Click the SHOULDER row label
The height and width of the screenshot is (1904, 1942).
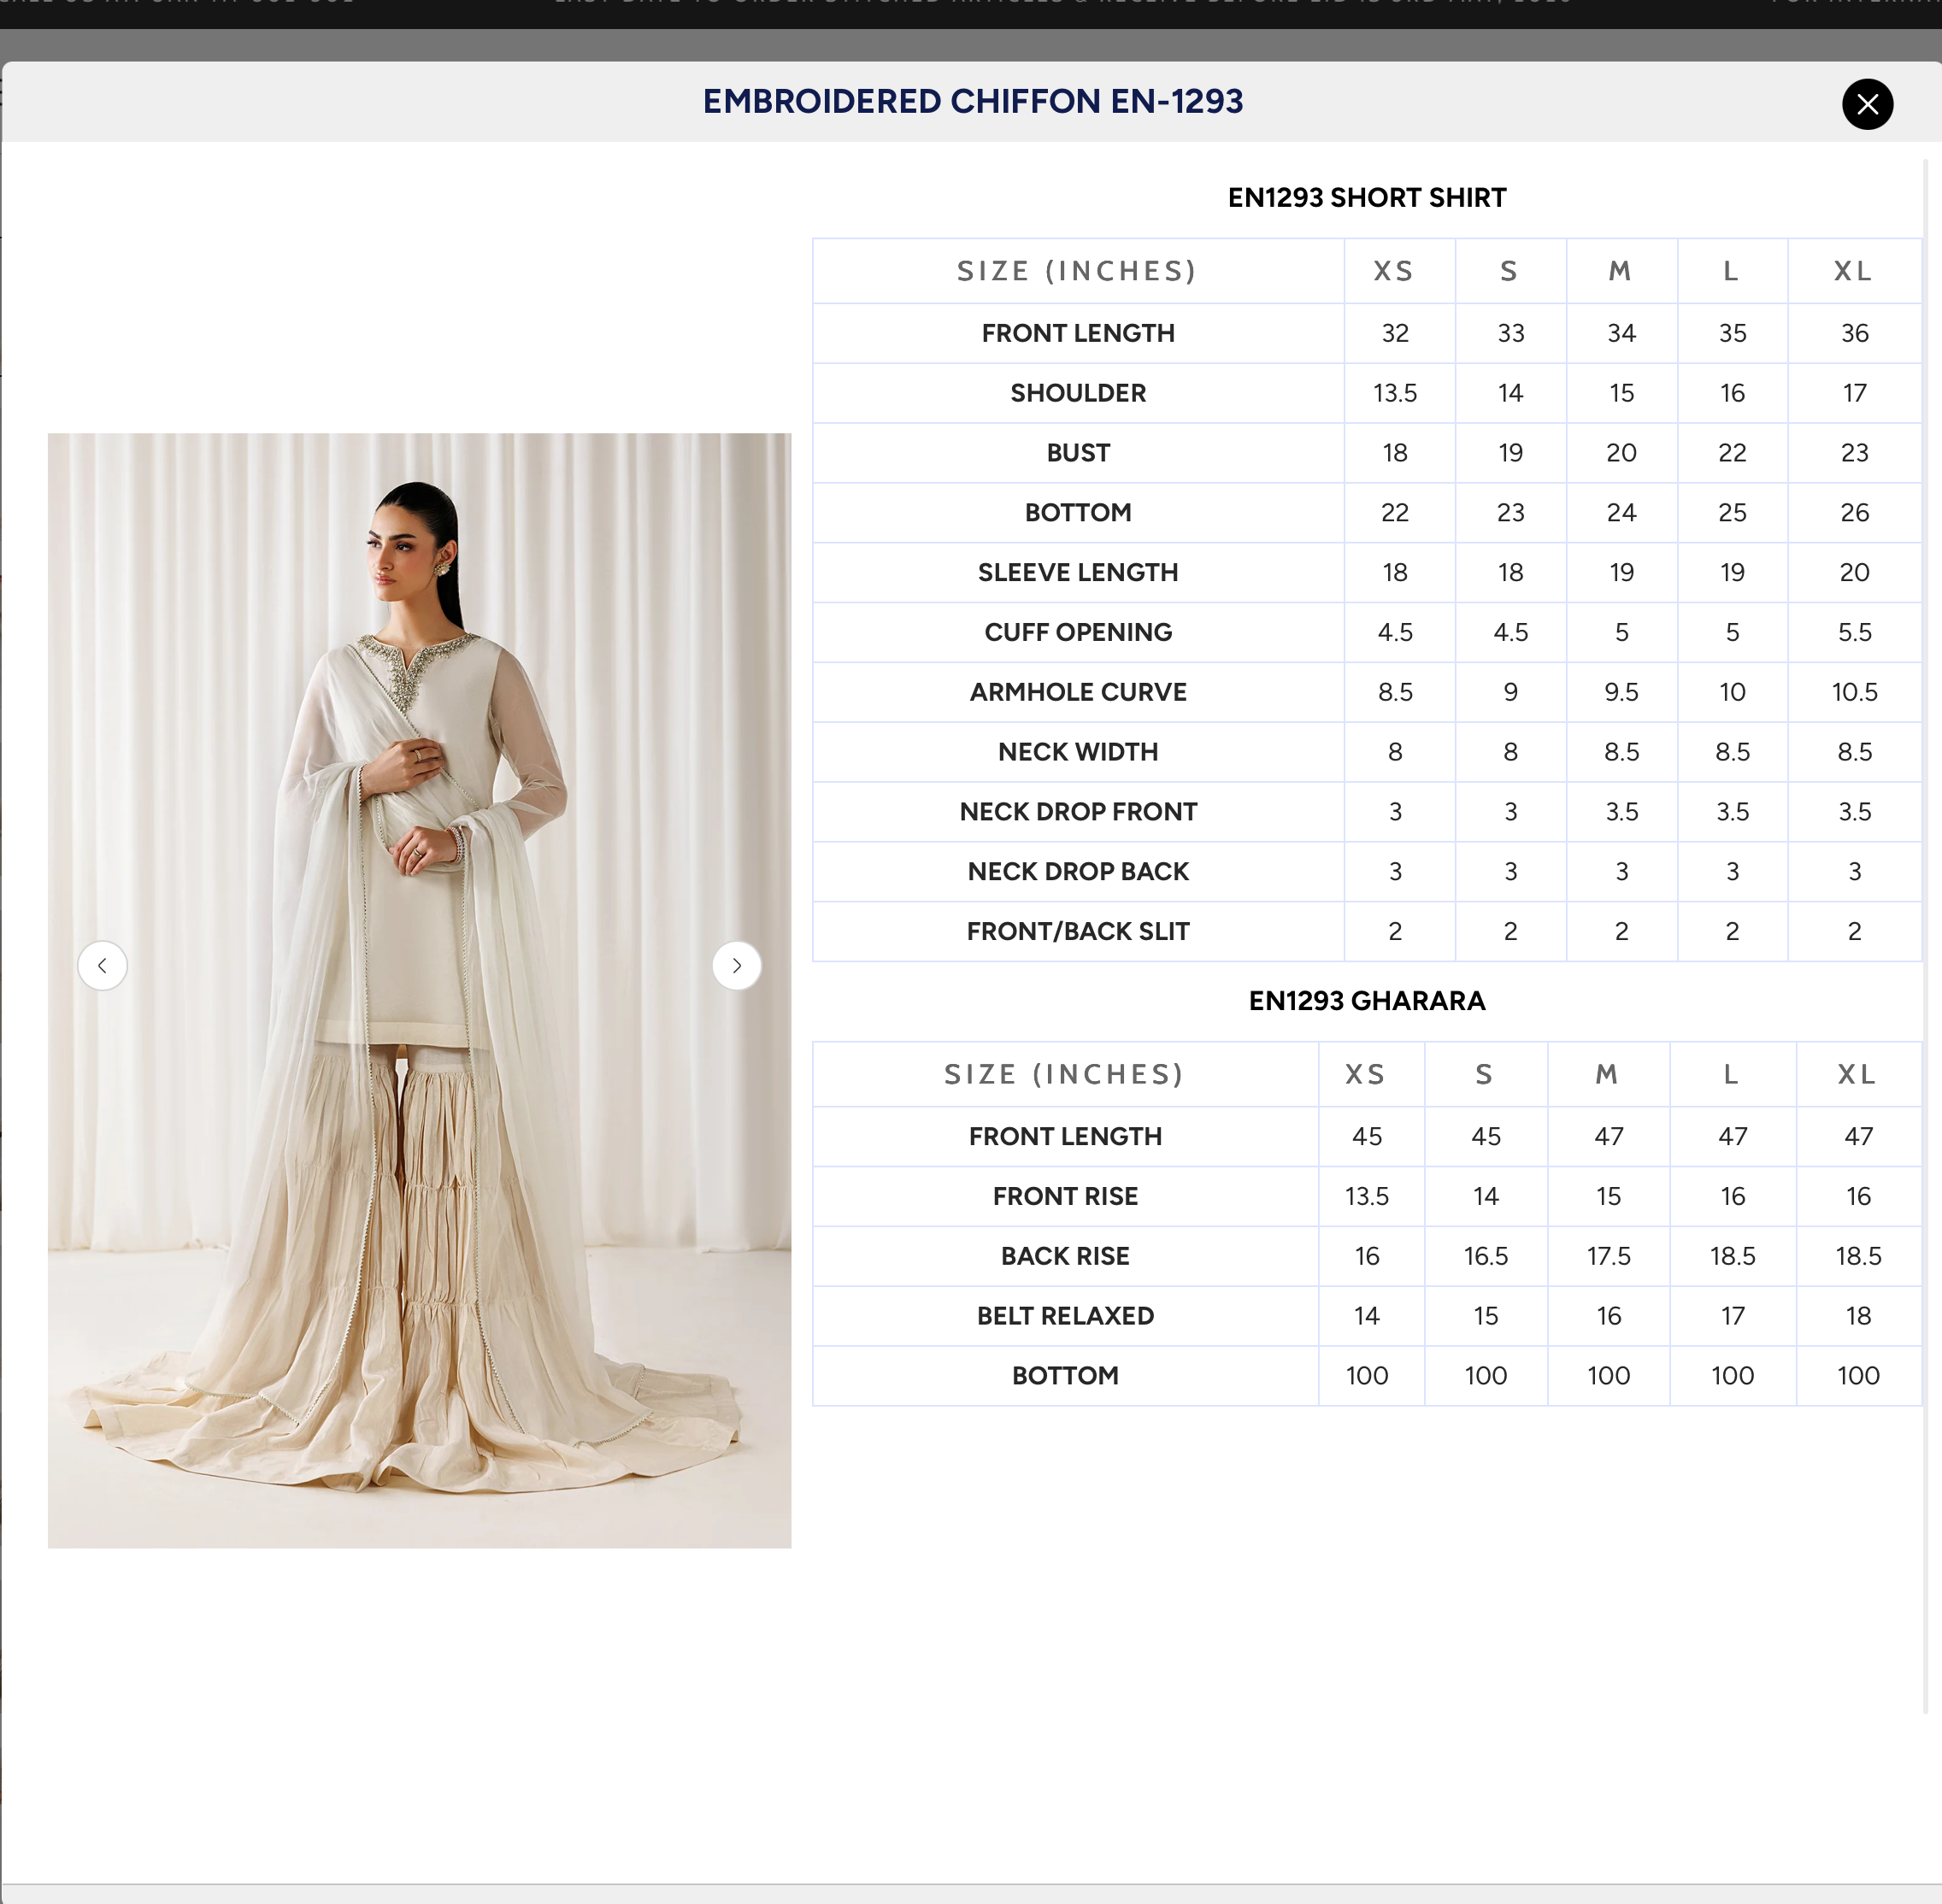coord(1078,393)
